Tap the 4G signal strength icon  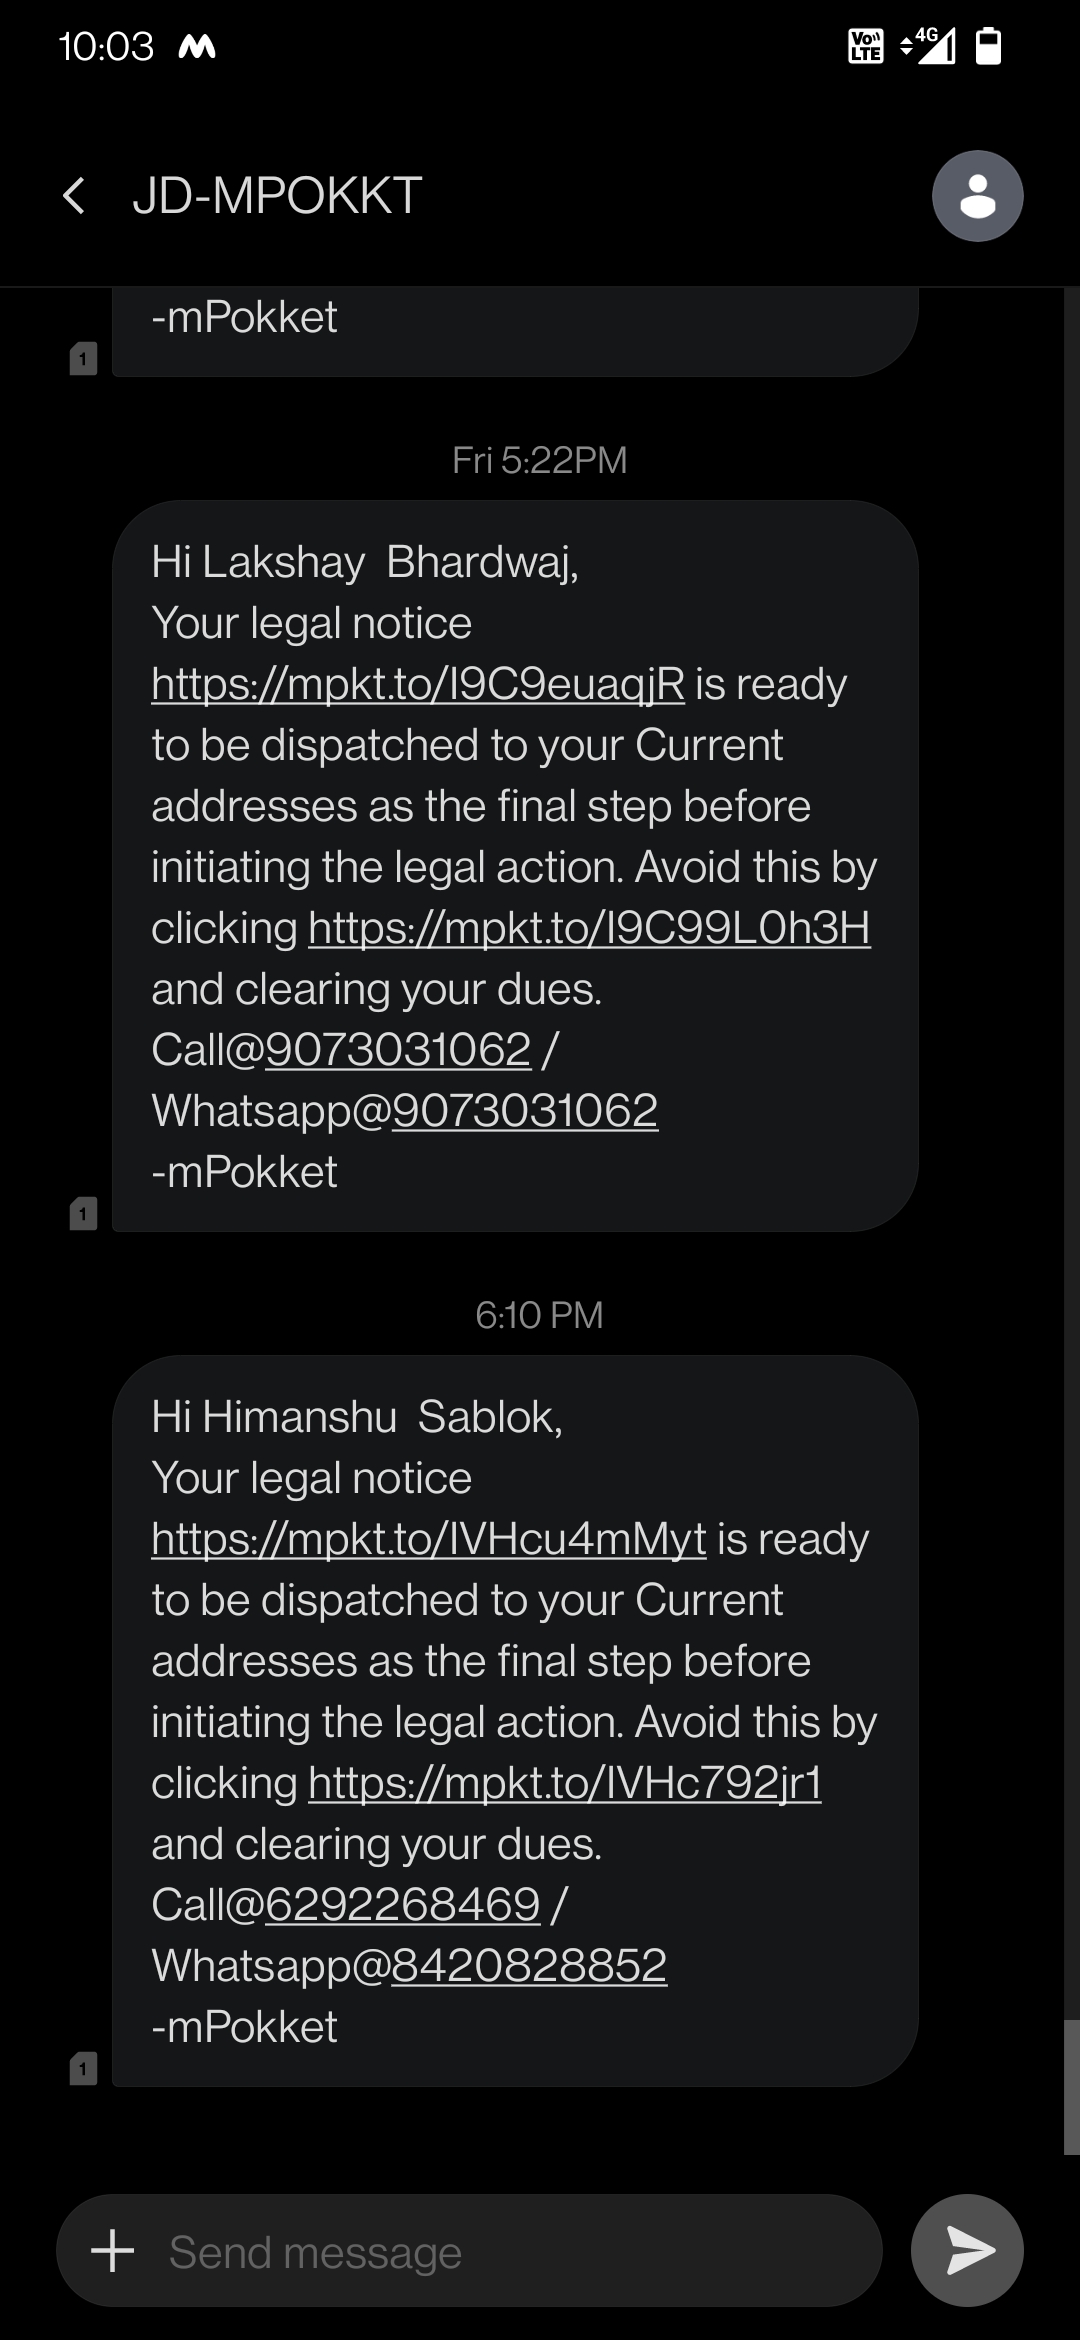coord(929,46)
